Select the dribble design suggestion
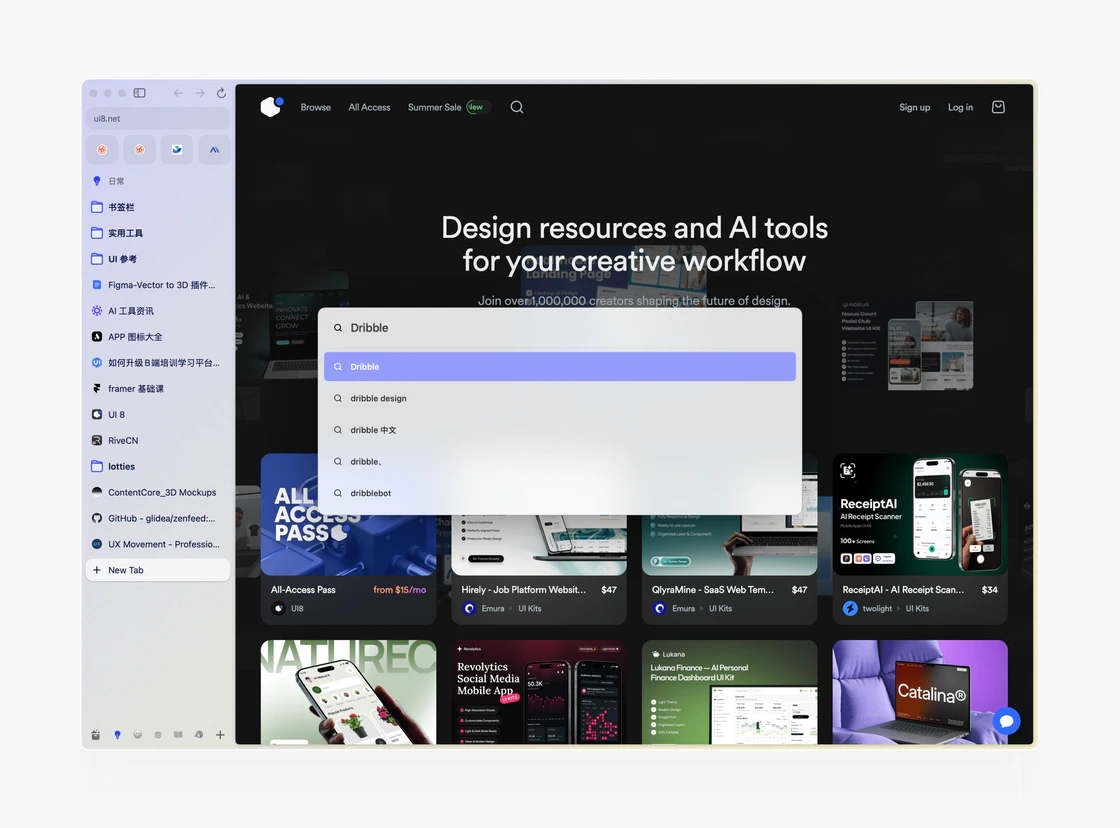This screenshot has height=828, width=1120. tap(560, 399)
